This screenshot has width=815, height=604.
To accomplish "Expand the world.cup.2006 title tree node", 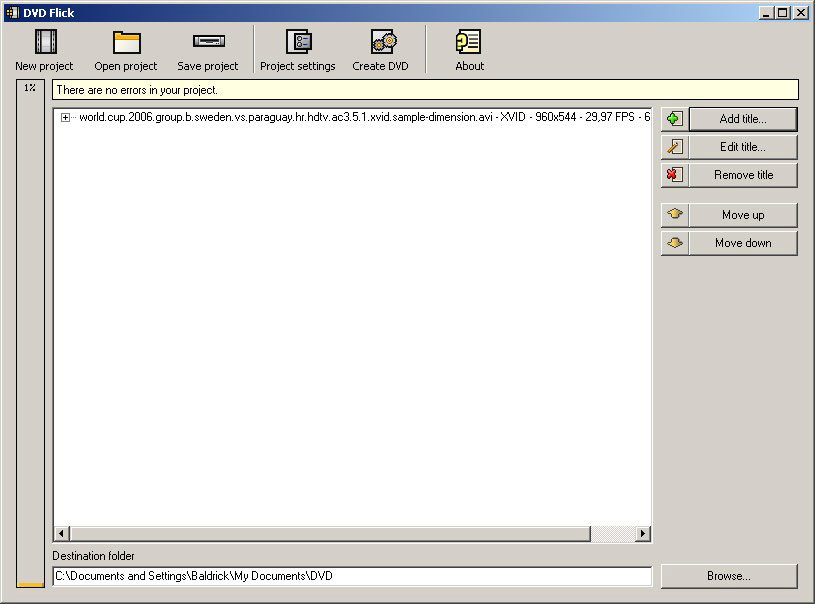I will pos(65,117).
